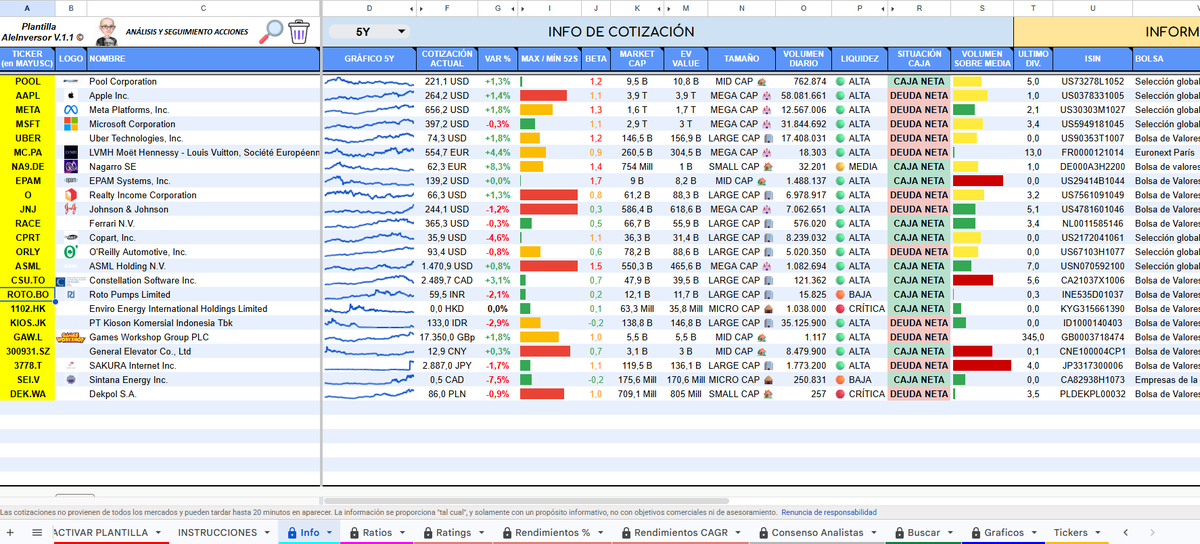Viewport: 1200px width, 544px height.
Task: Select the yellow NA9.DE ticker cell
Action: tap(28, 167)
